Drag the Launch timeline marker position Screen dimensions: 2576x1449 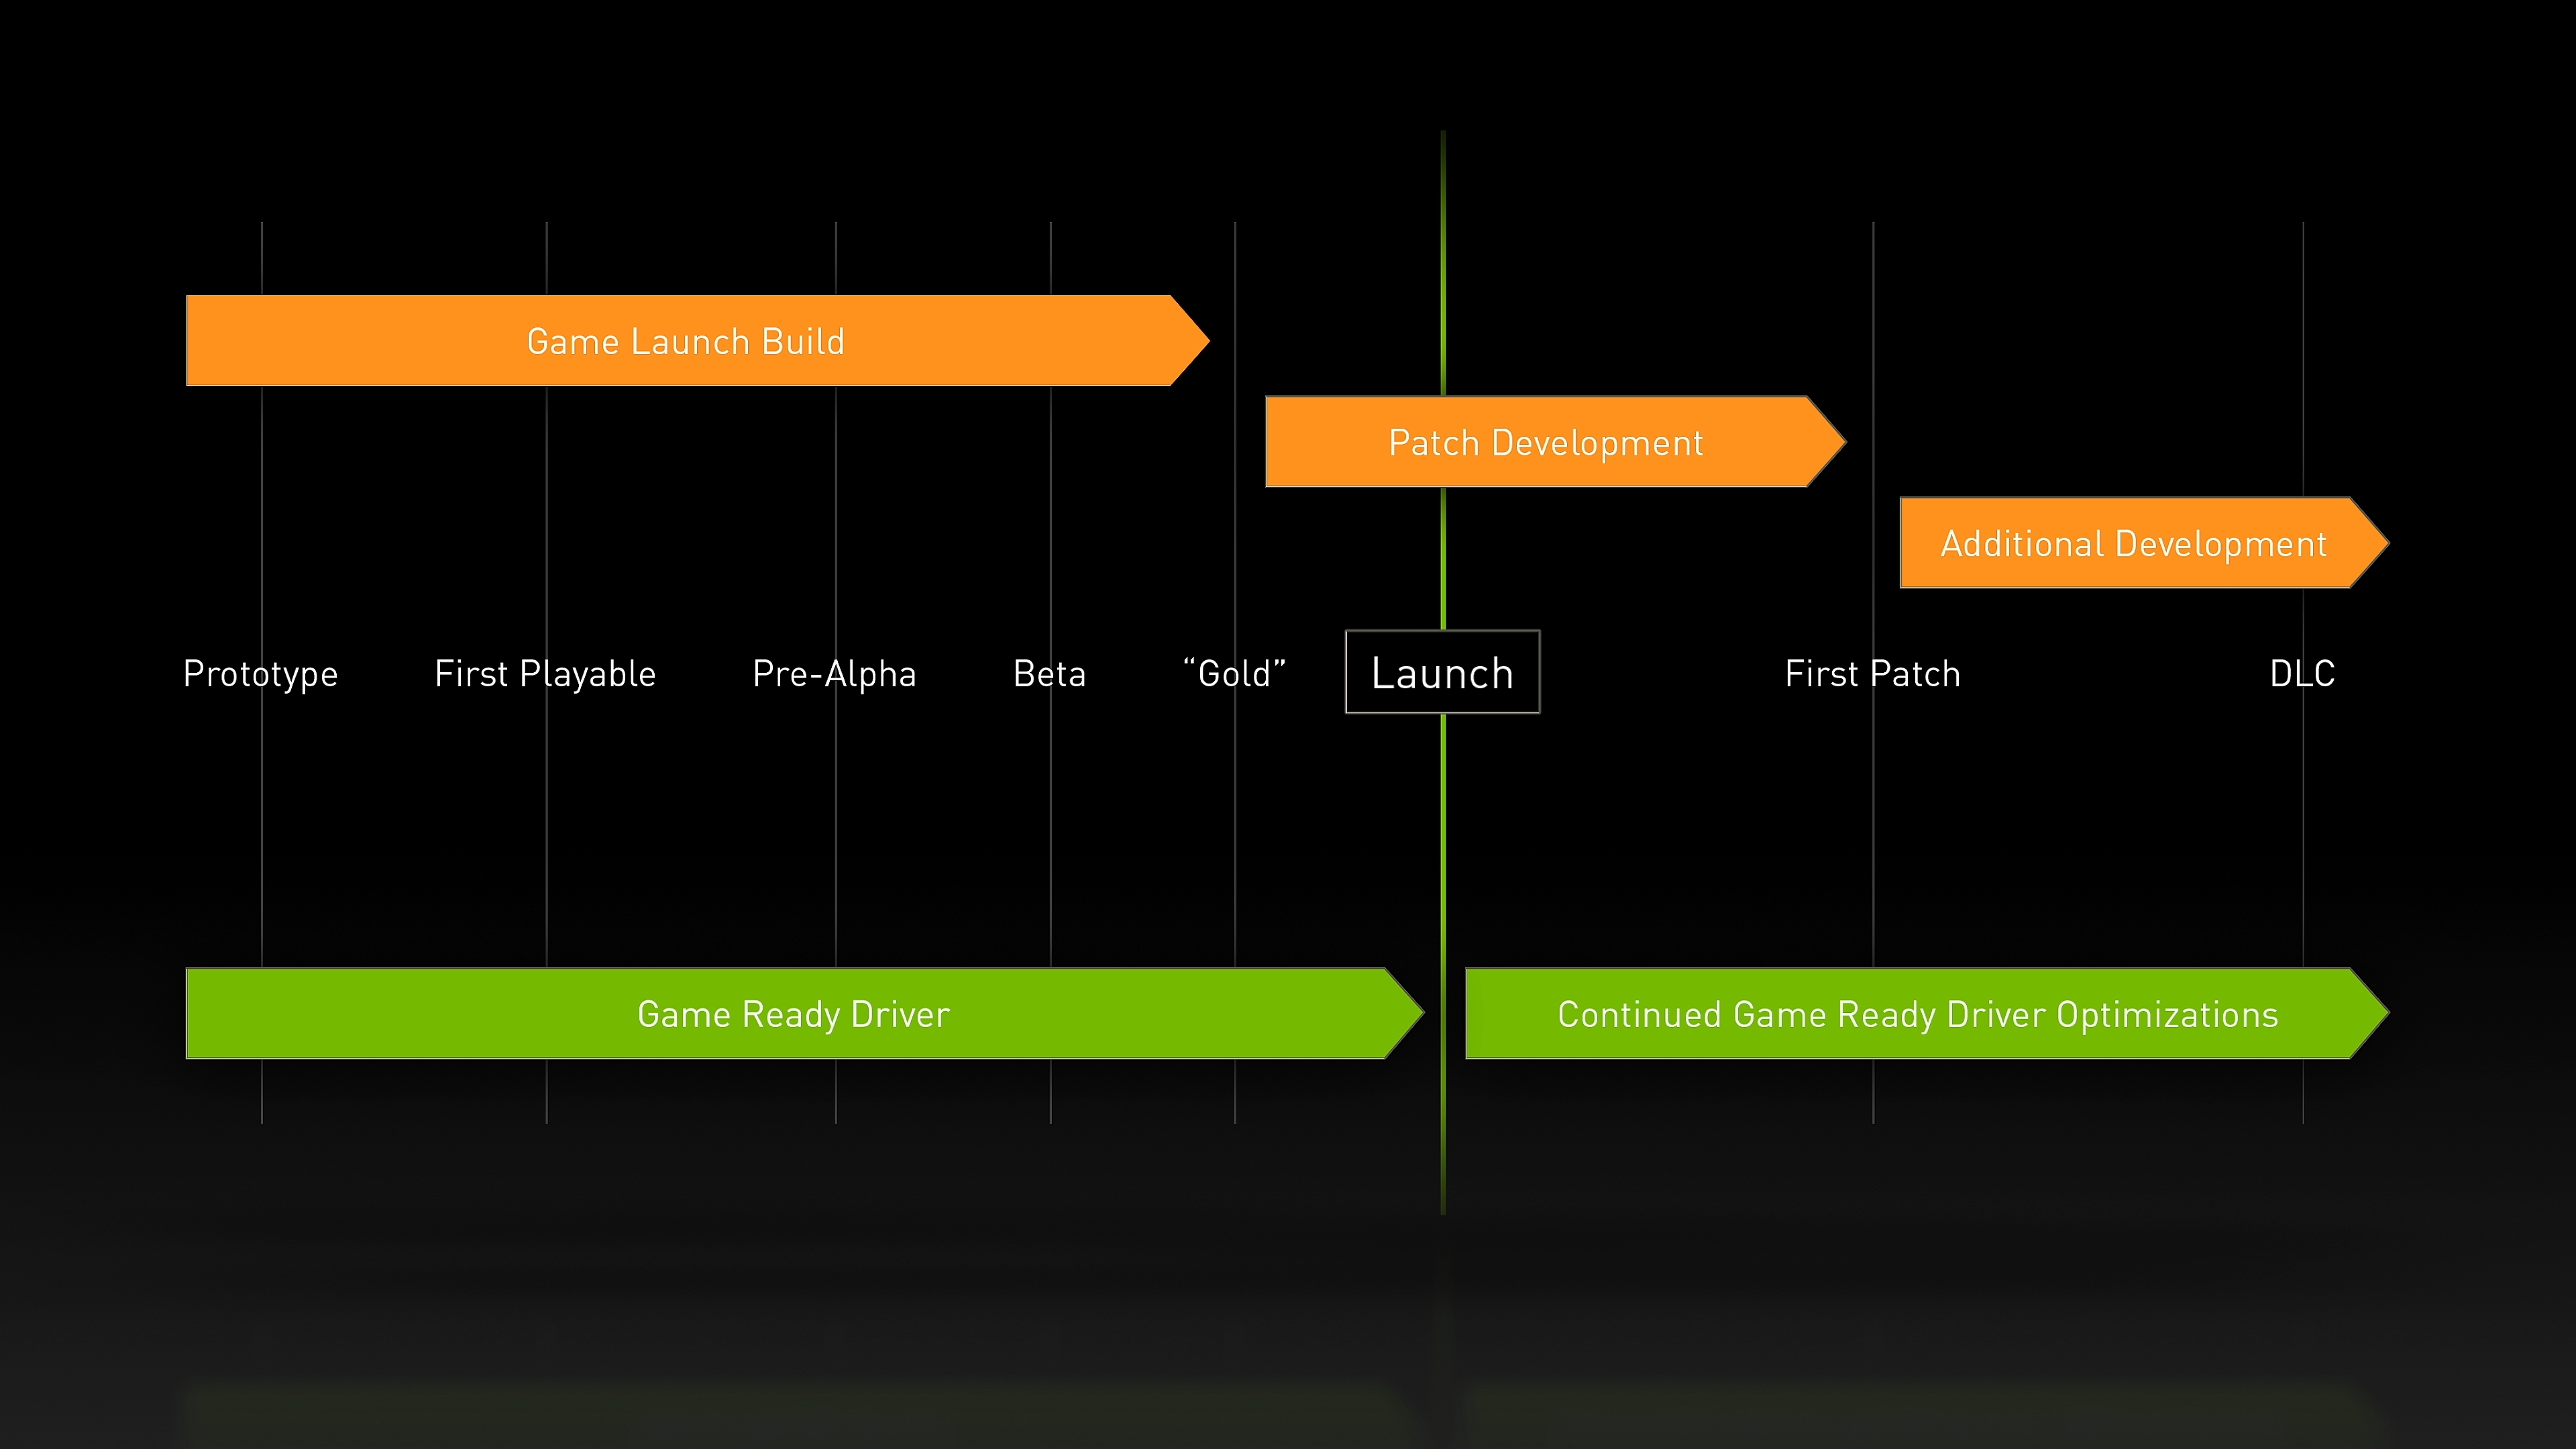click(x=1440, y=671)
